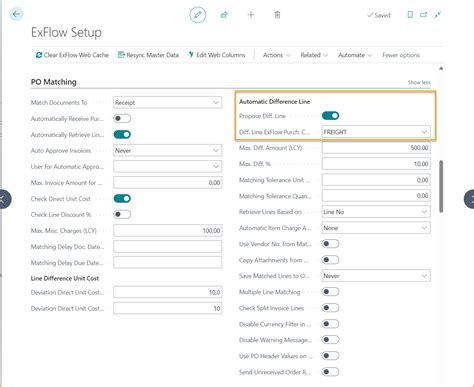Click the trash delete icon
474x387 pixels.
[x=277, y=15]
